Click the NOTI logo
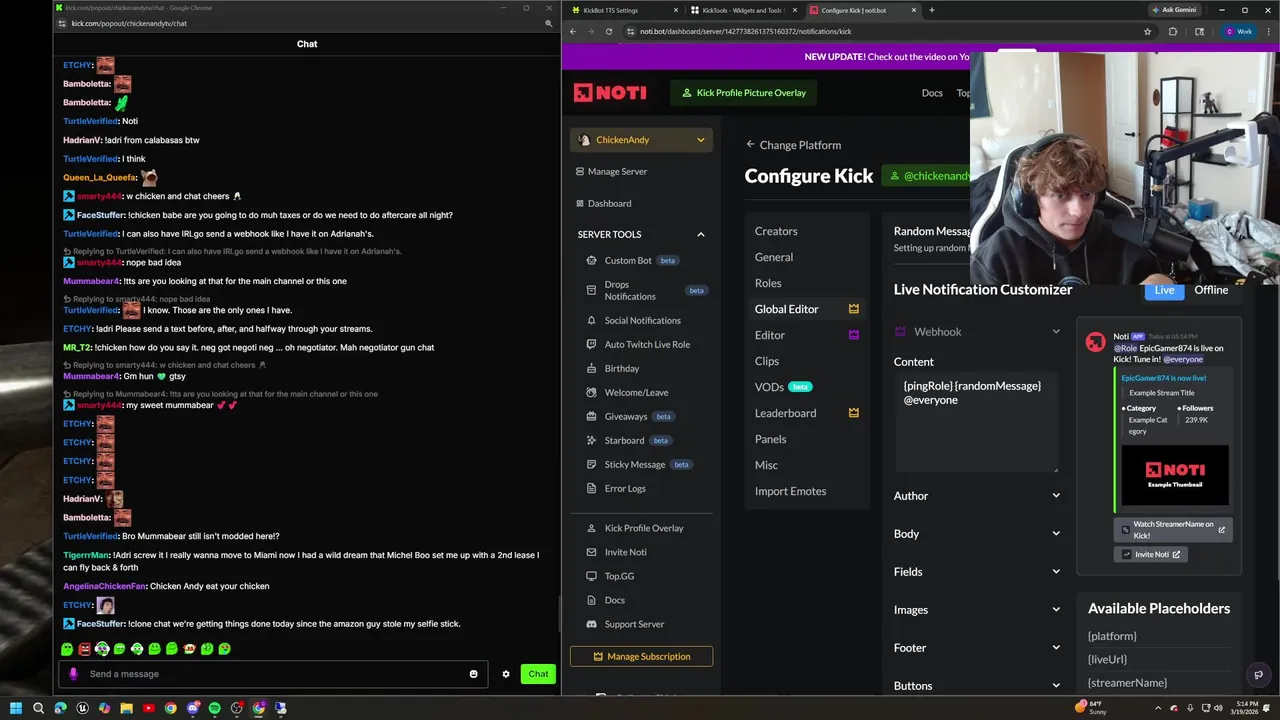The width and height of the screenshot is (1280, 720). [x=610, y=93]
